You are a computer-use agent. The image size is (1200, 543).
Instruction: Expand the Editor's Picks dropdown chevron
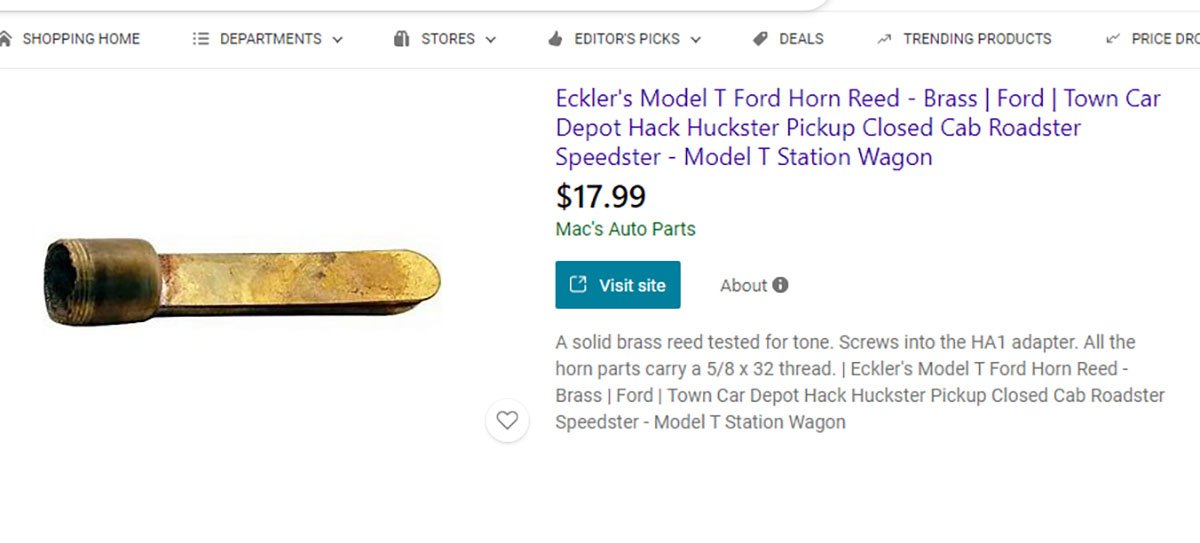click(x=695, y=40)
